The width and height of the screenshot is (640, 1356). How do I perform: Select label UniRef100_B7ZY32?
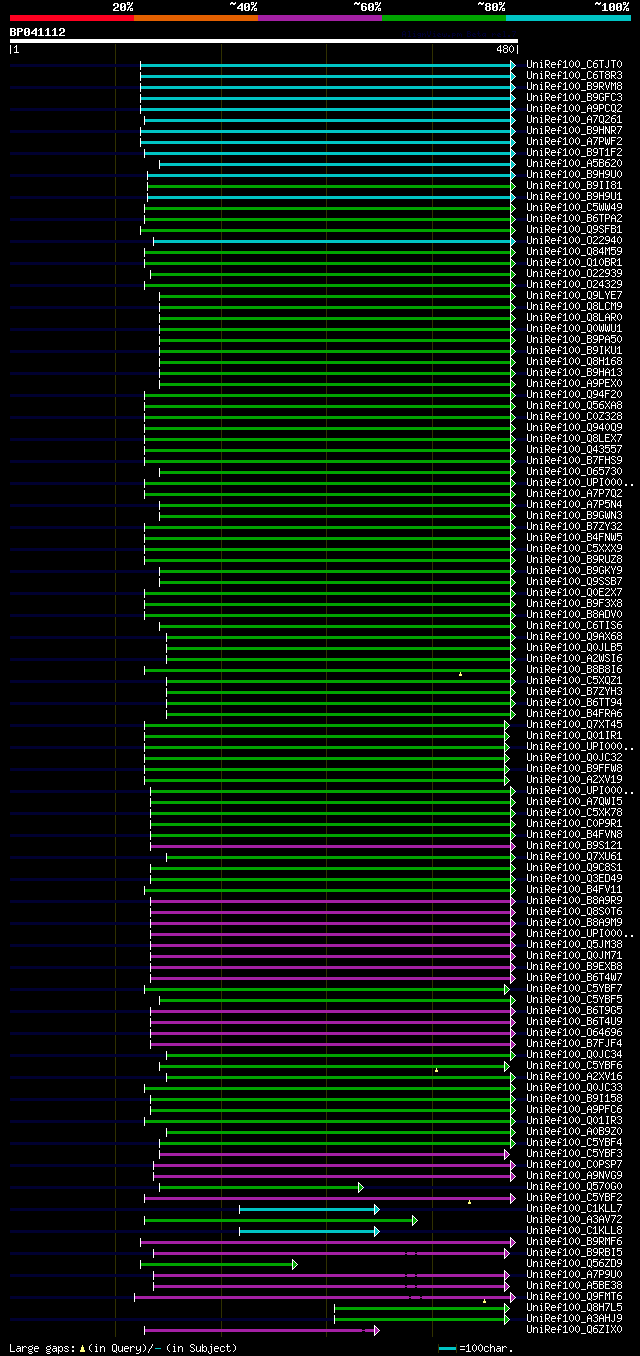(574, 526)
